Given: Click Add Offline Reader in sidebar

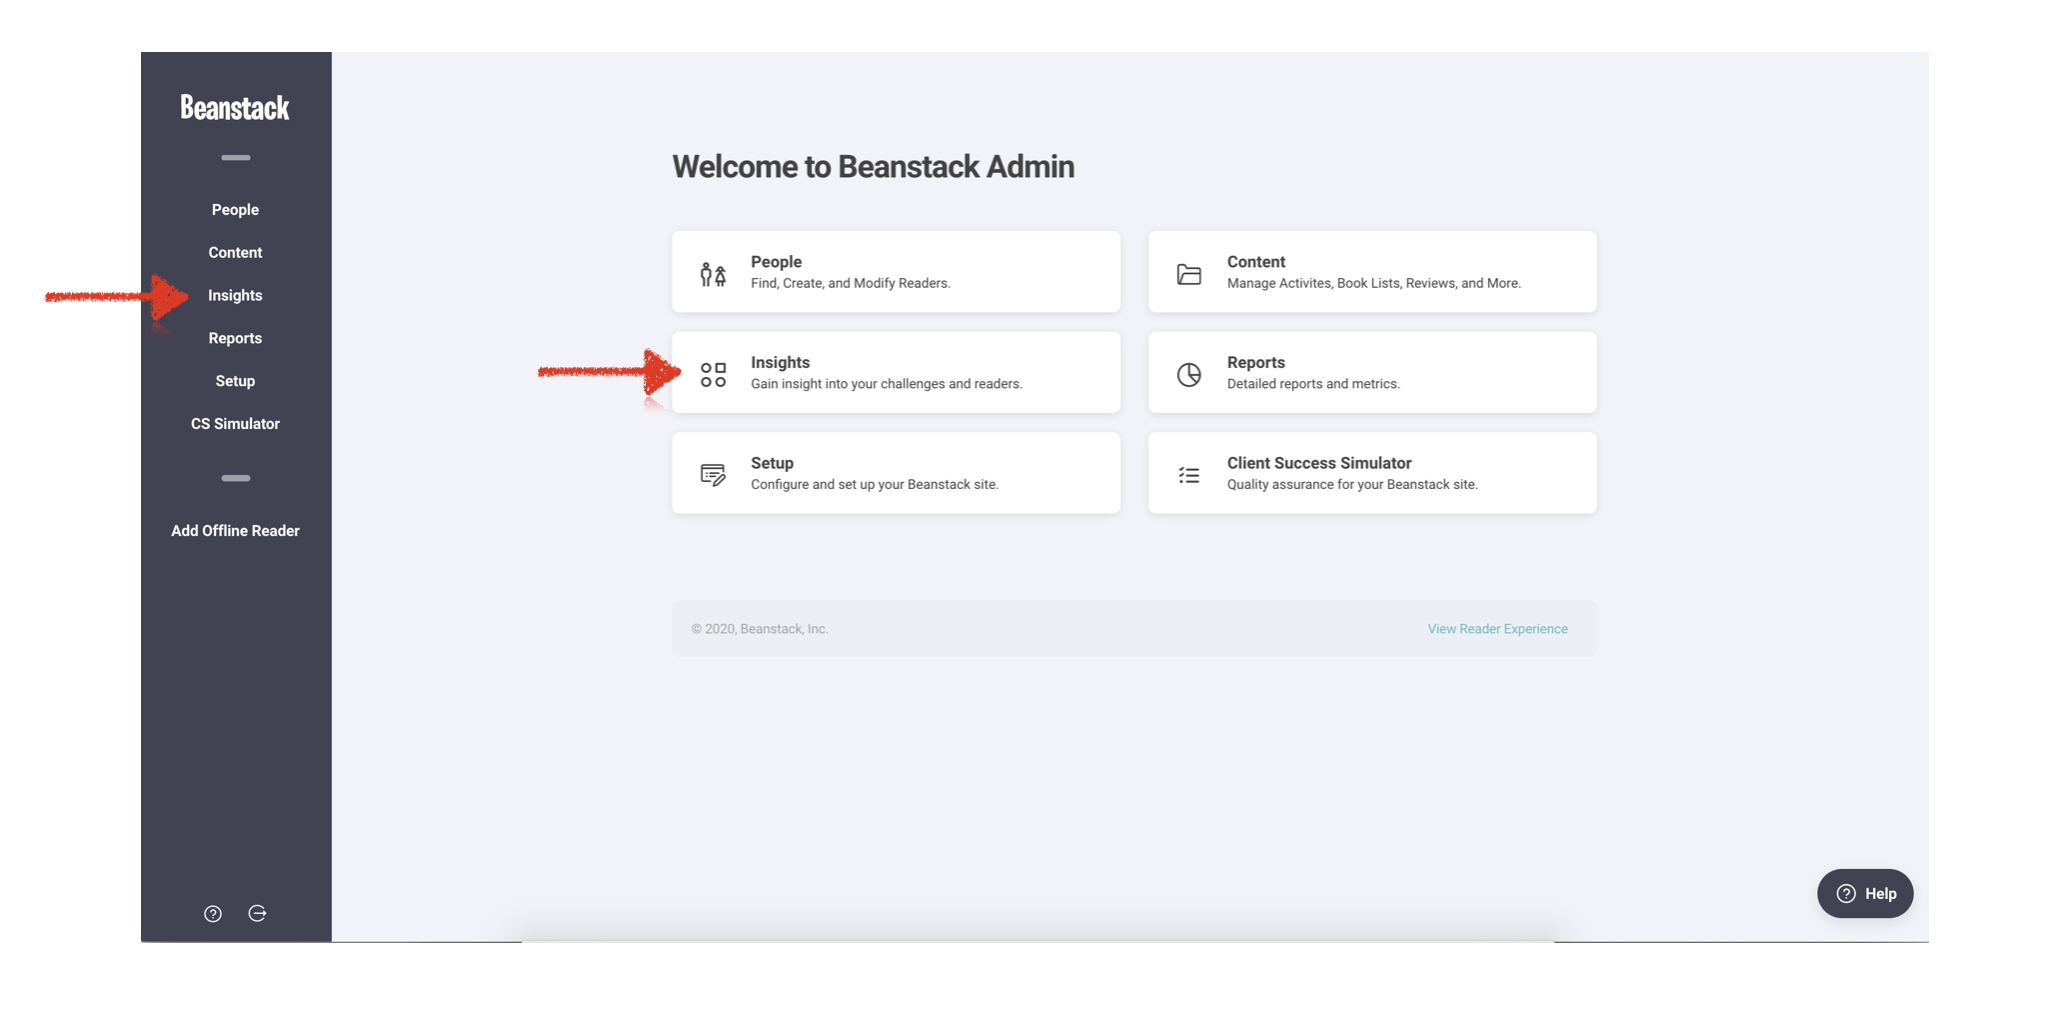Looking at the screenshot, I should [x=235, y=531].
